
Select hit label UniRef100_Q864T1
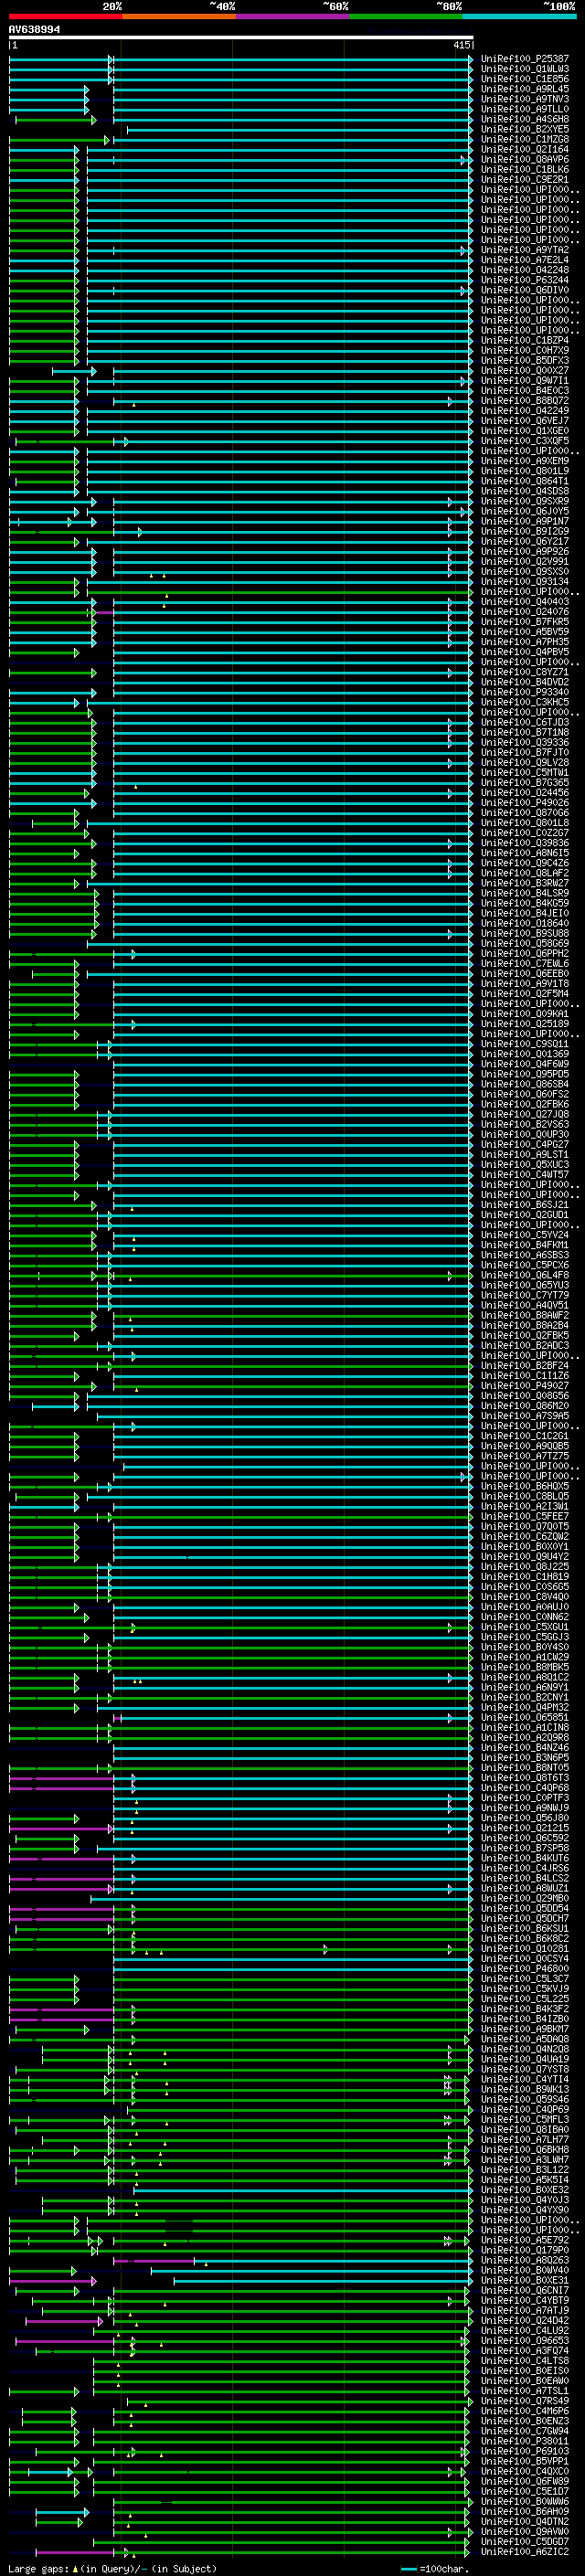click(525, 481)
